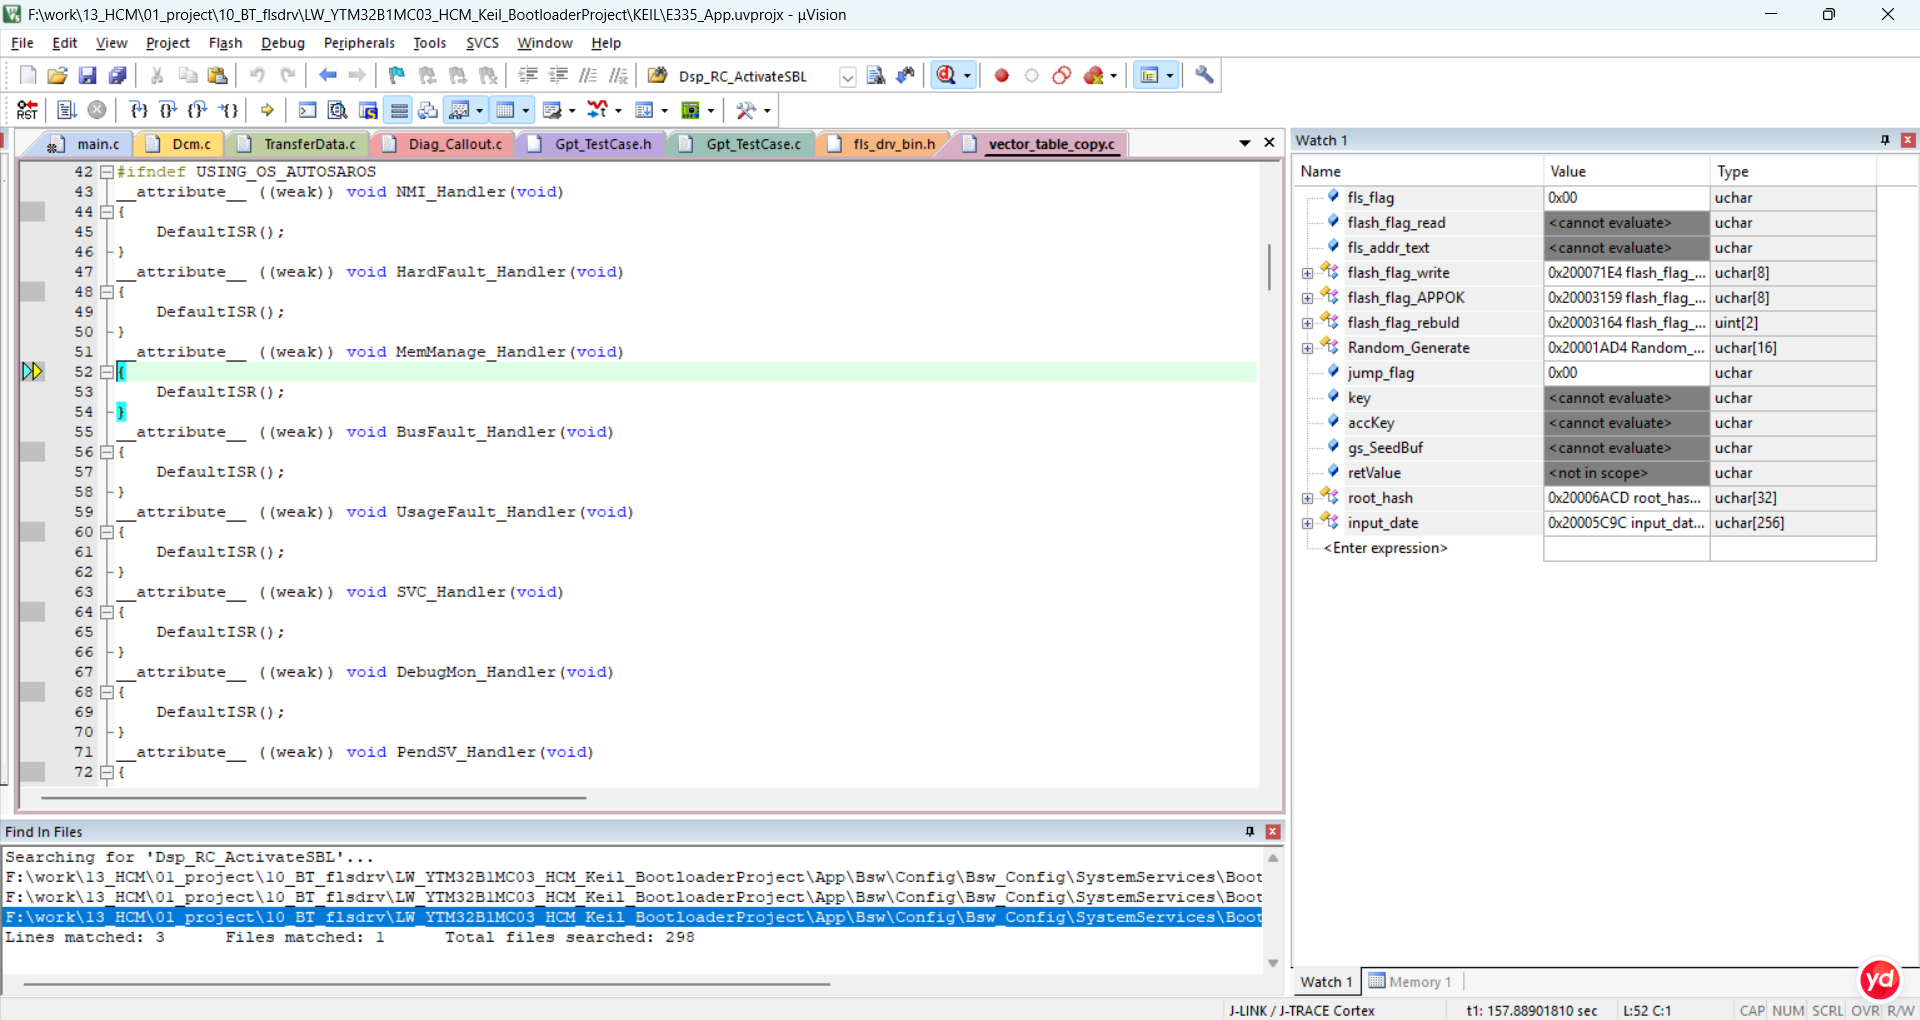Screen dimensions: 1920x1020
Task: Expand flash_flag_write in Watch 1
Action: click(x=1307, y=273)
